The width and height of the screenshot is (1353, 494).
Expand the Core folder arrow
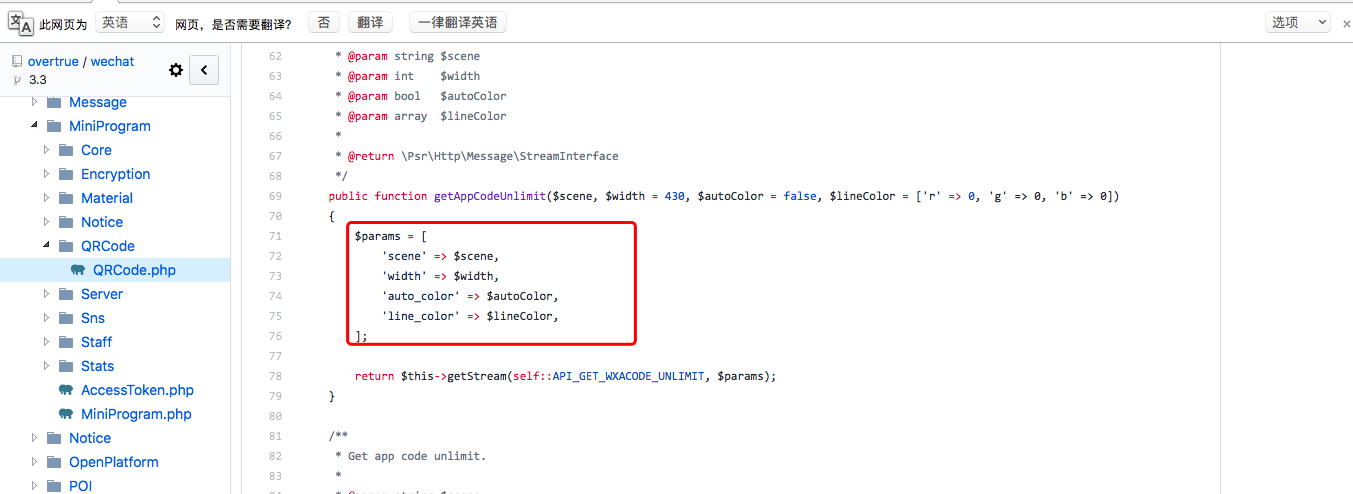[x=47, y=150]
